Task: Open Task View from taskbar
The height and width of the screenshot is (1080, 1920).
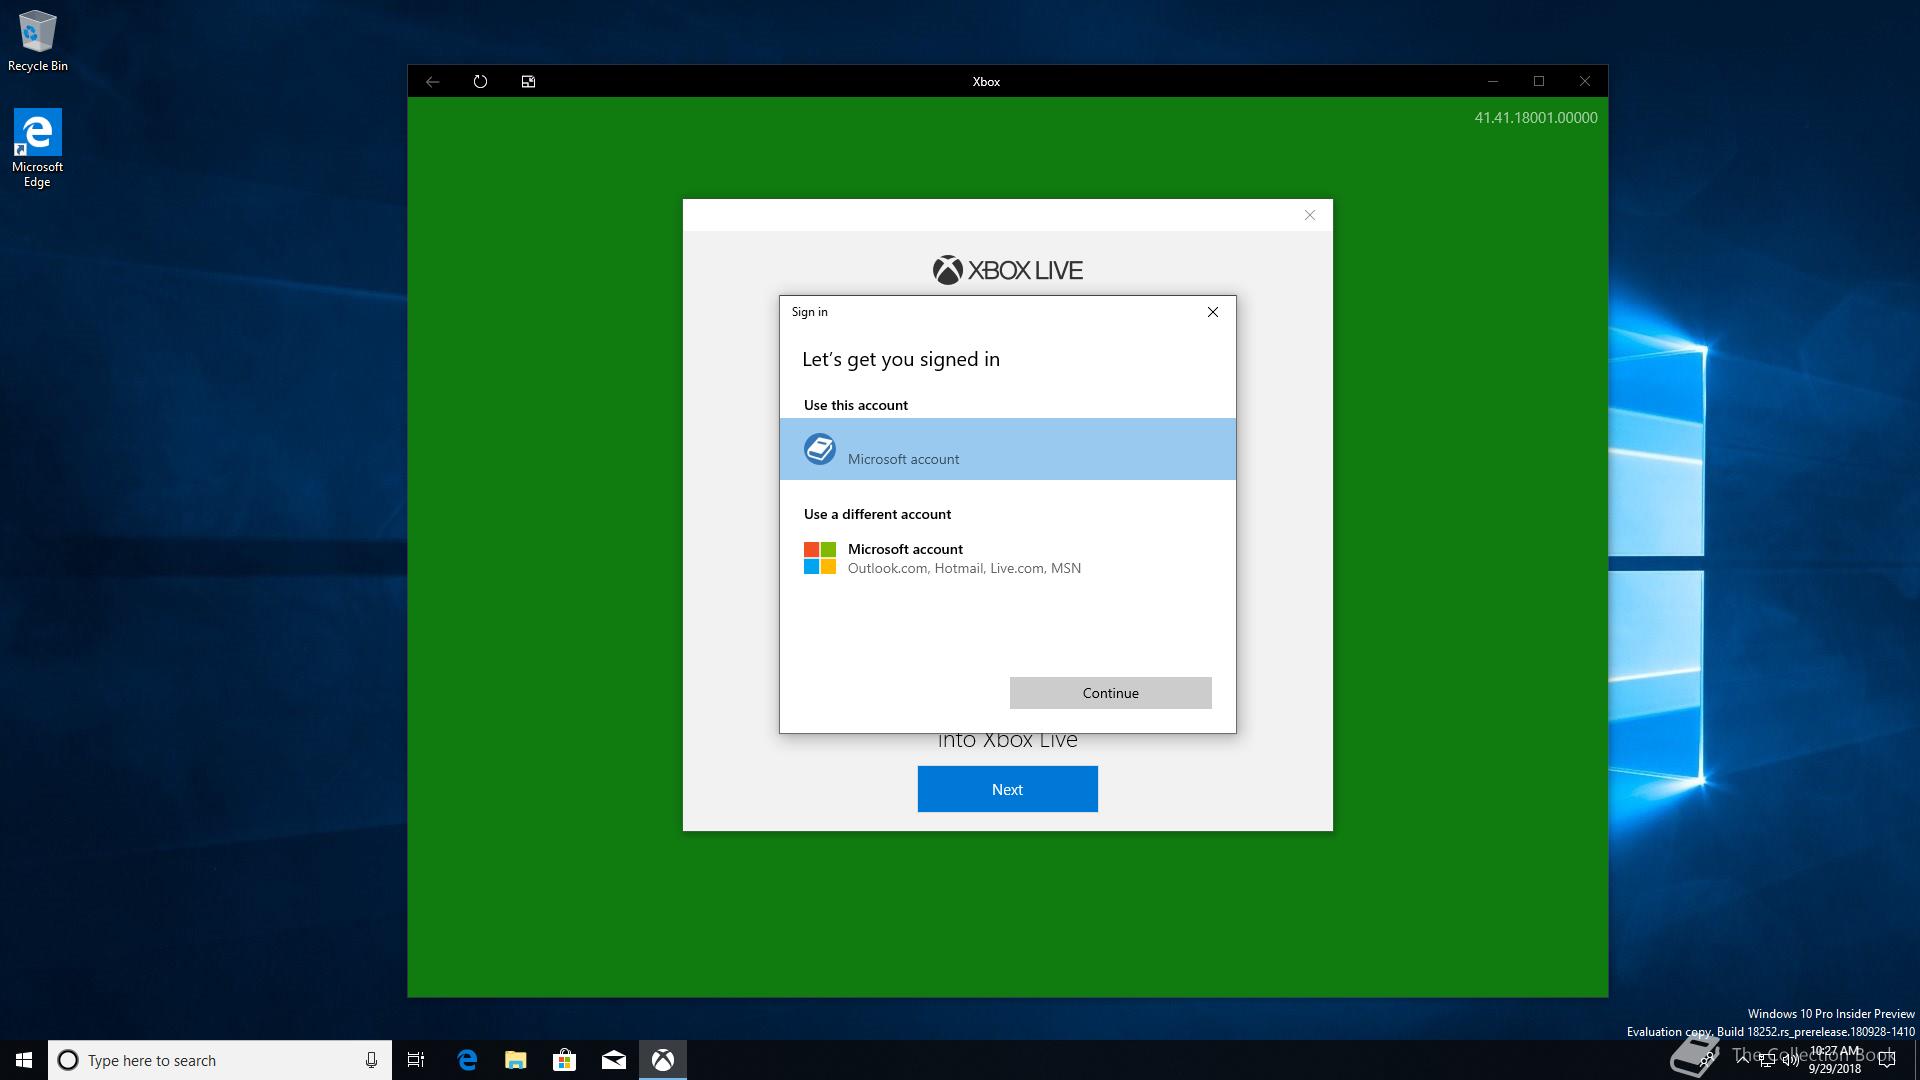Action: pyautogui.click(x=416, y=1060)
